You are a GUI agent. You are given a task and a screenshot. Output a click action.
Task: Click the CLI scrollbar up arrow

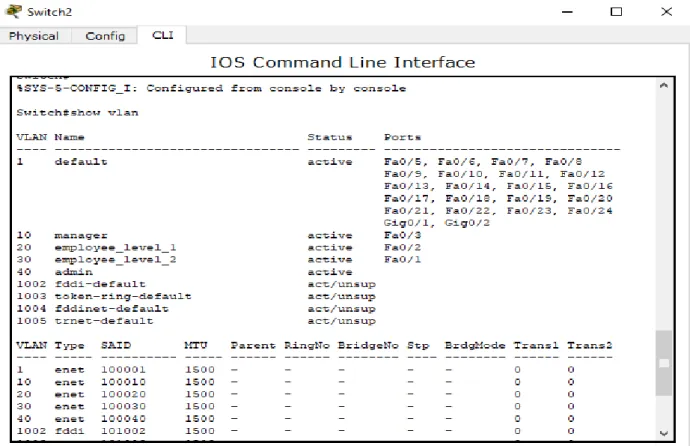pyautogui.click(x=664, y=86)
